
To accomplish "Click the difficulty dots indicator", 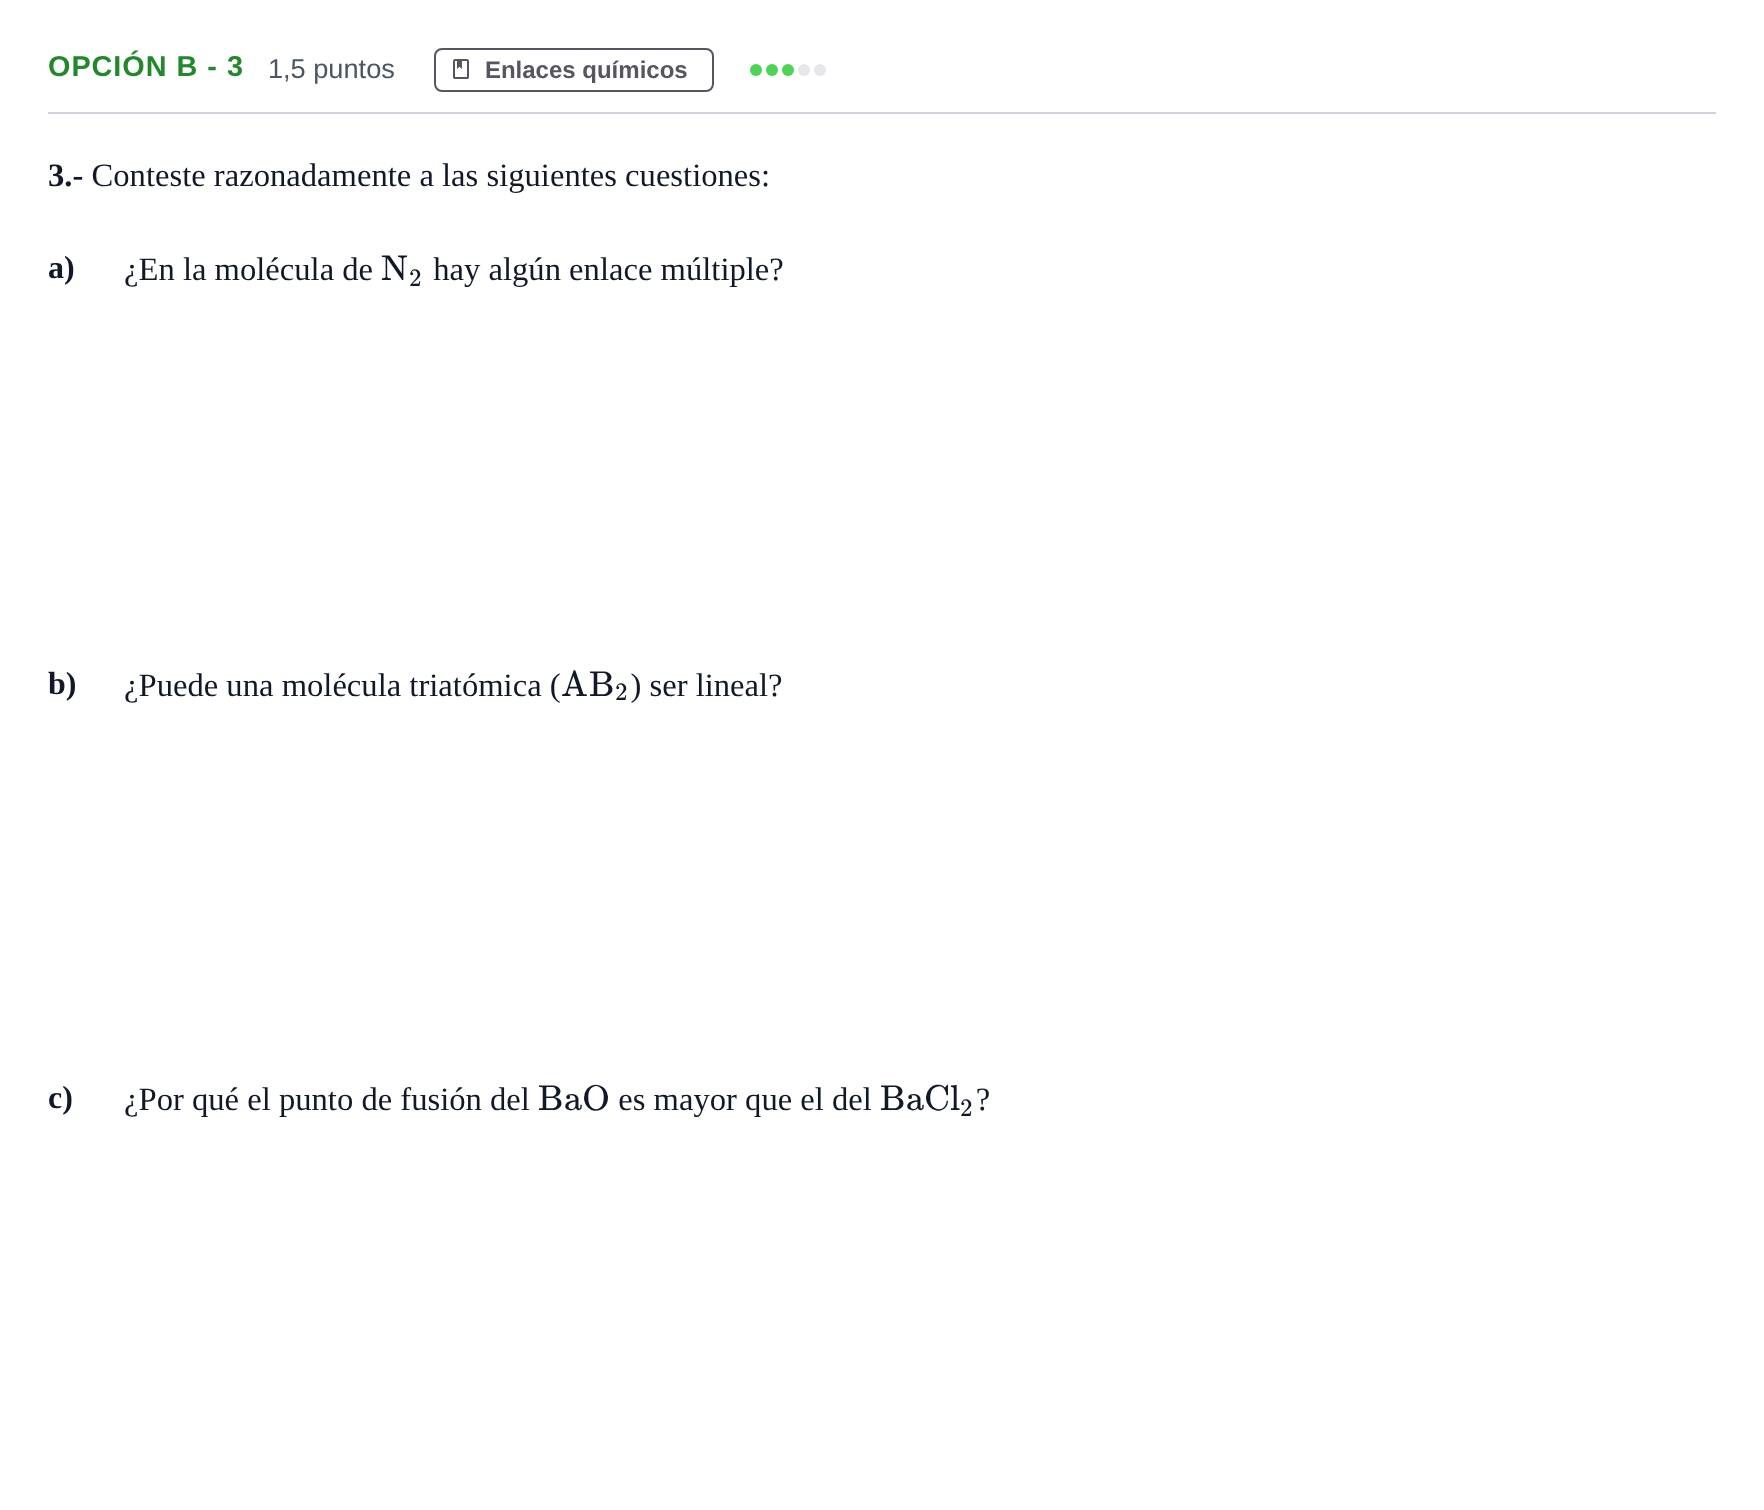I will click(x=788, y=70).
